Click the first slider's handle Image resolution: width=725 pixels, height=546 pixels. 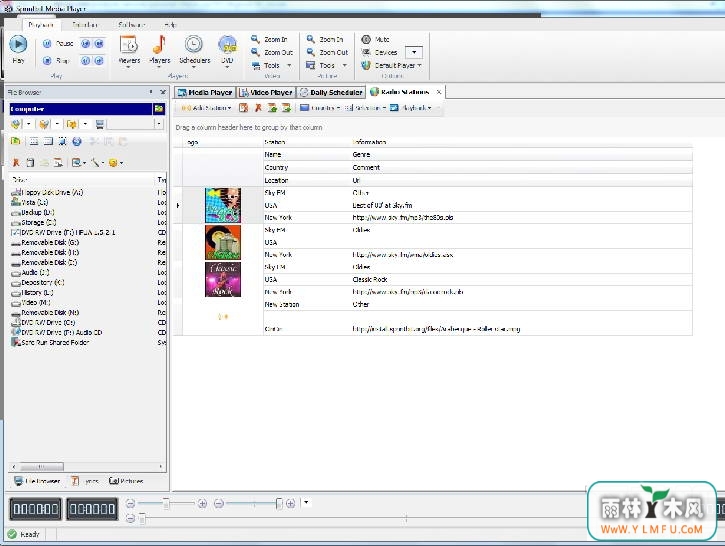click(x=166, y=503)
